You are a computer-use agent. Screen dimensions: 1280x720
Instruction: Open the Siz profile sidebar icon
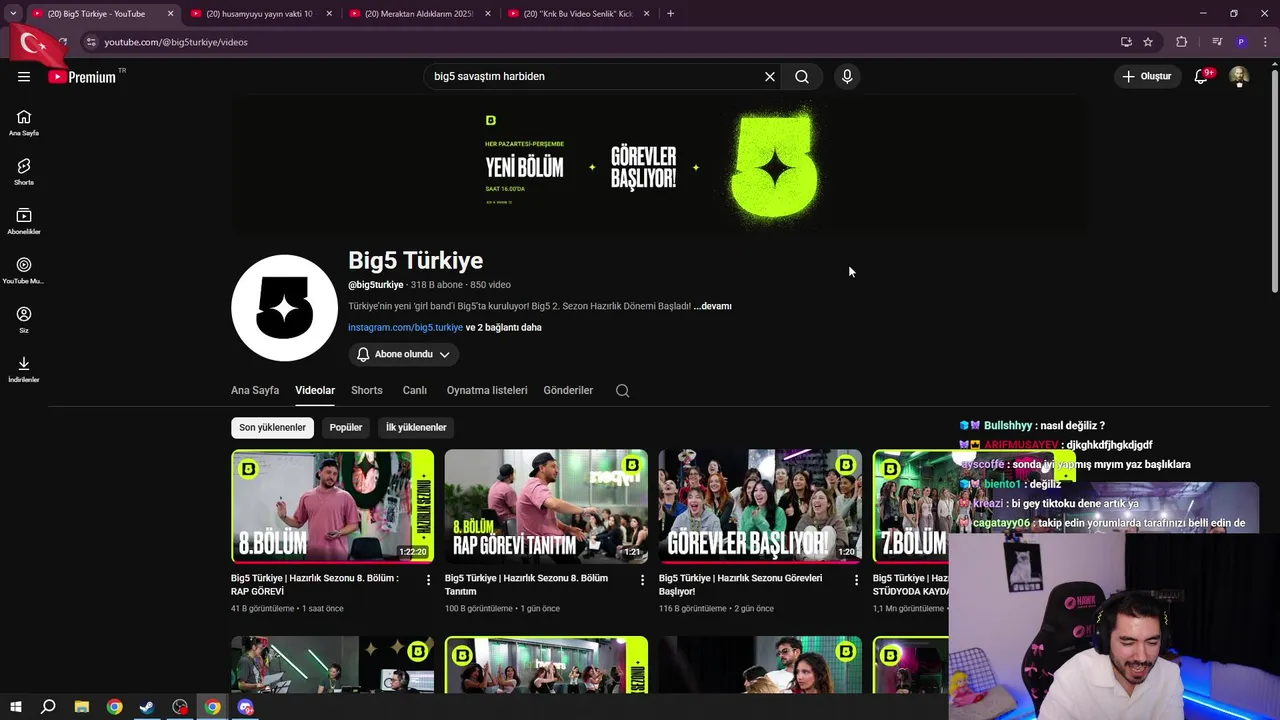(24, 320)
